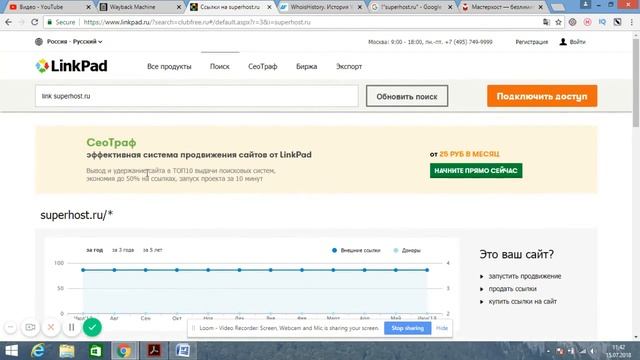Open the Регистрация link
The image size is (640, 360).
(531, 42)
